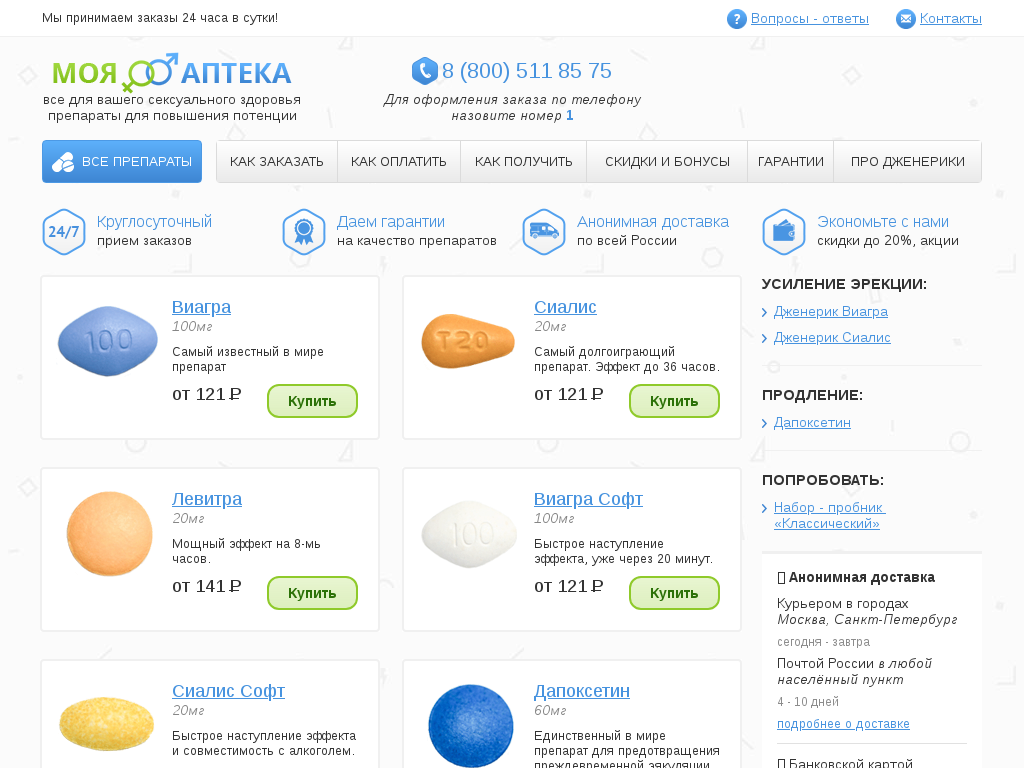
Task: Open the Левитра product title link
Action: 207,498
